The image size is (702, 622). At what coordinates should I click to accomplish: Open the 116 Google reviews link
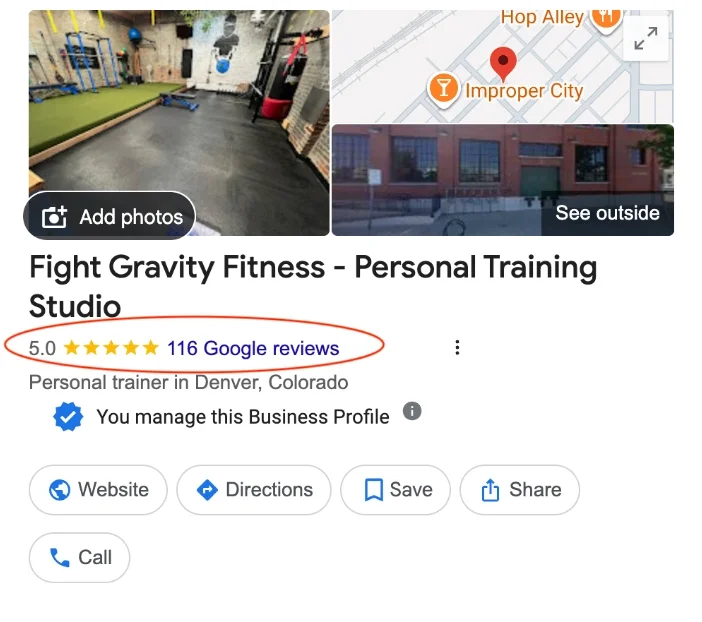pos(253,348)
